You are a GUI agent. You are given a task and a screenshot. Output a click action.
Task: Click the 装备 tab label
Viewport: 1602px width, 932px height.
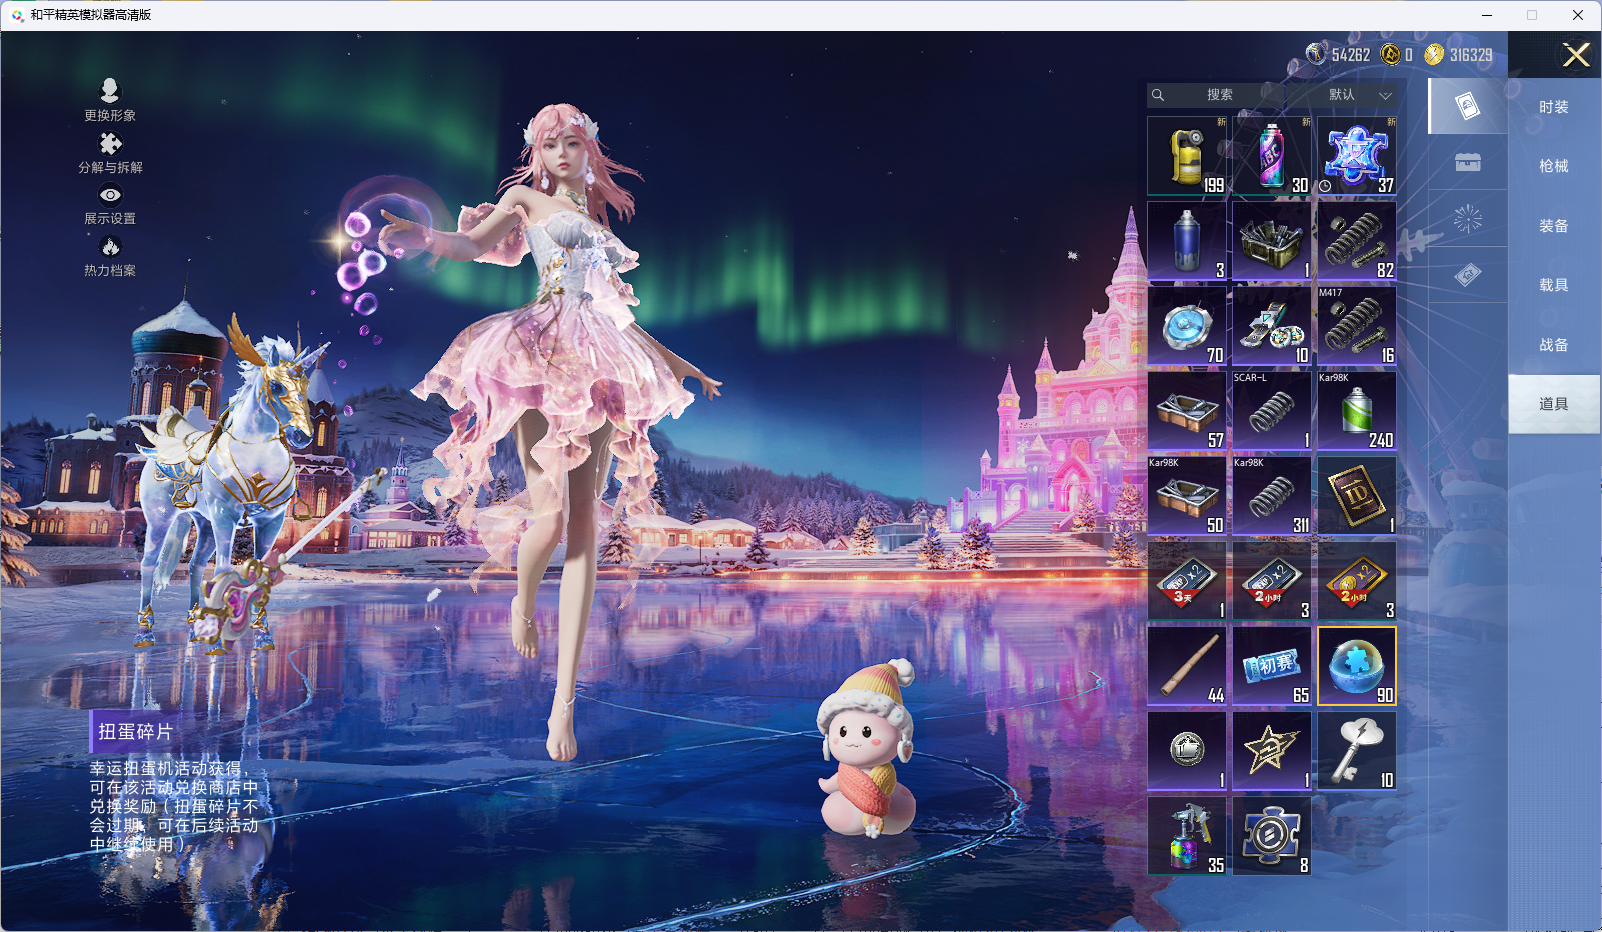(x=1553, y=226)
